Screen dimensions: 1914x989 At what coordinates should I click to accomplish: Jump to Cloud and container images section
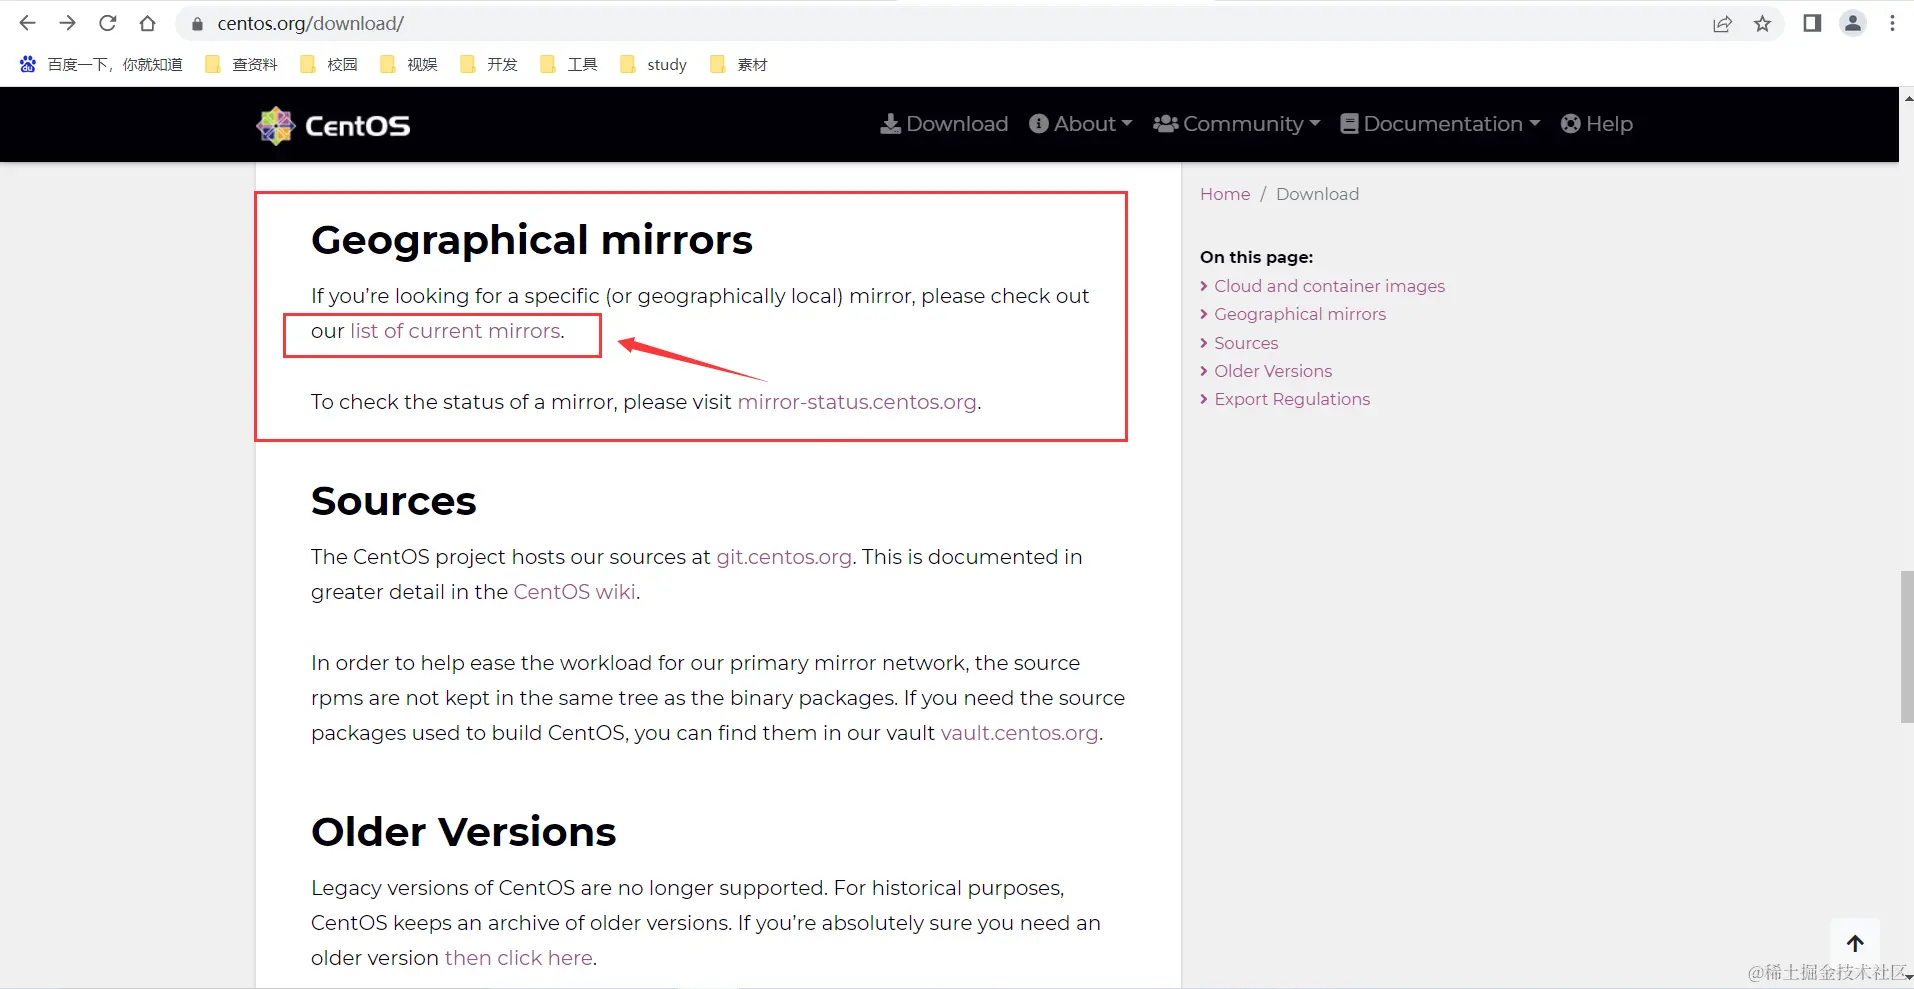pos(1329,286)
